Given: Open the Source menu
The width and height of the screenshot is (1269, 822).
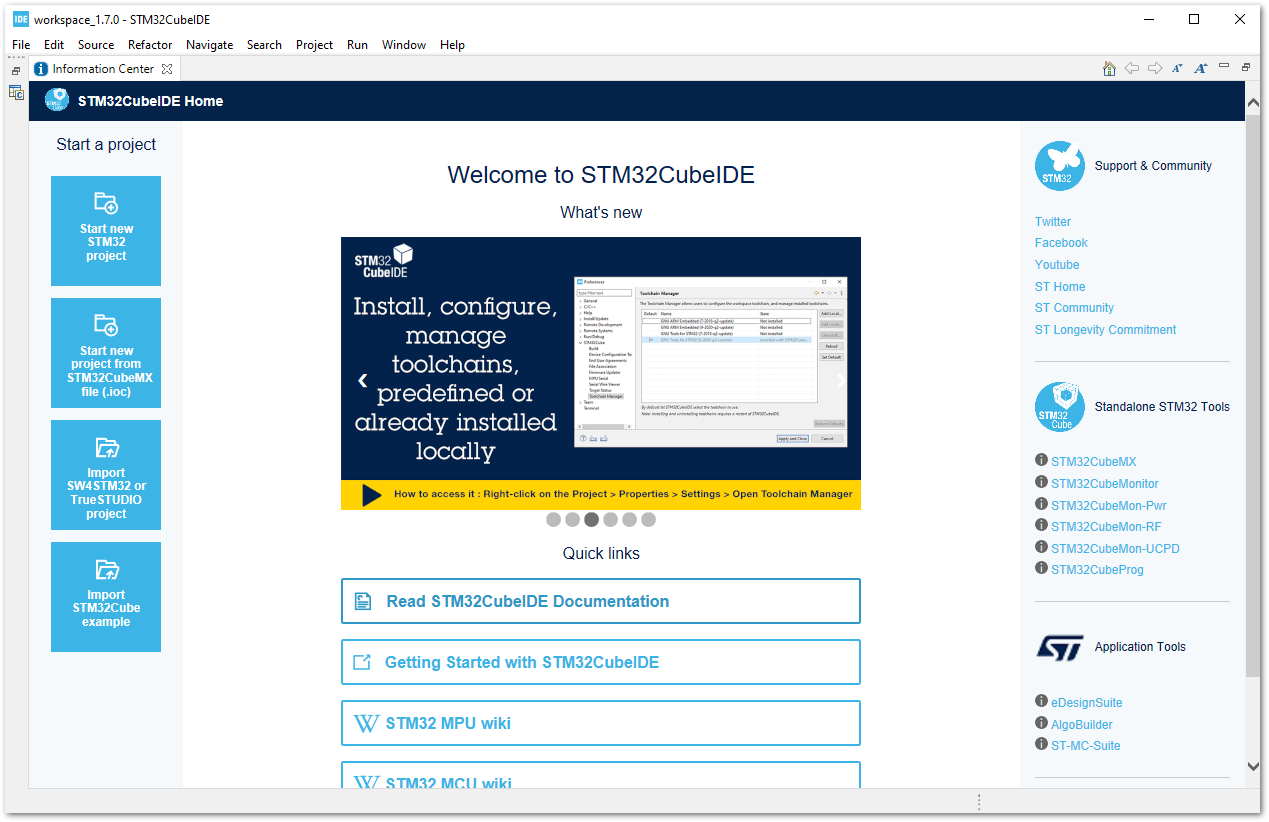Looking at the screenshot, I should (x=96, y=45).
